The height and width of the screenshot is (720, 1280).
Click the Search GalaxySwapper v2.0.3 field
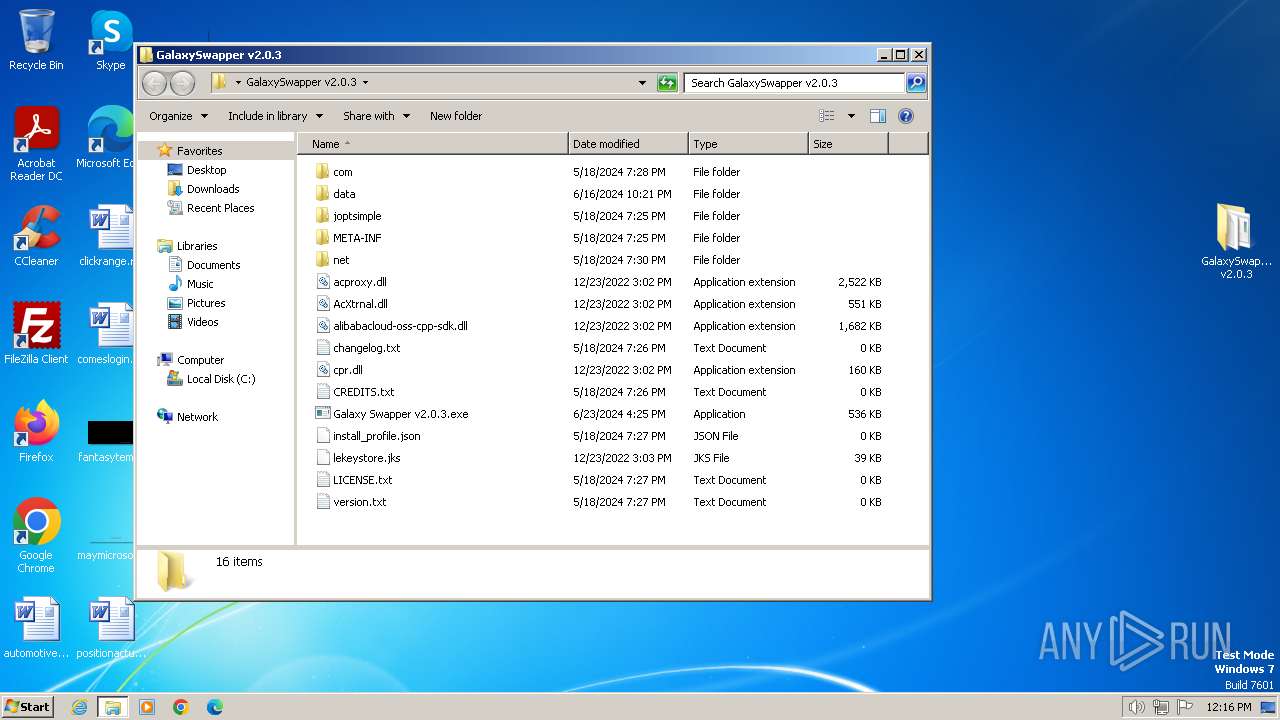click(x=795, y=83)
